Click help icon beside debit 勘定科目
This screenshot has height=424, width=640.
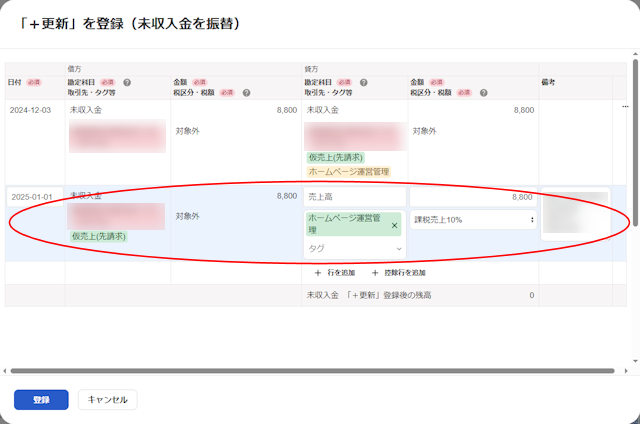click(127, 82)
